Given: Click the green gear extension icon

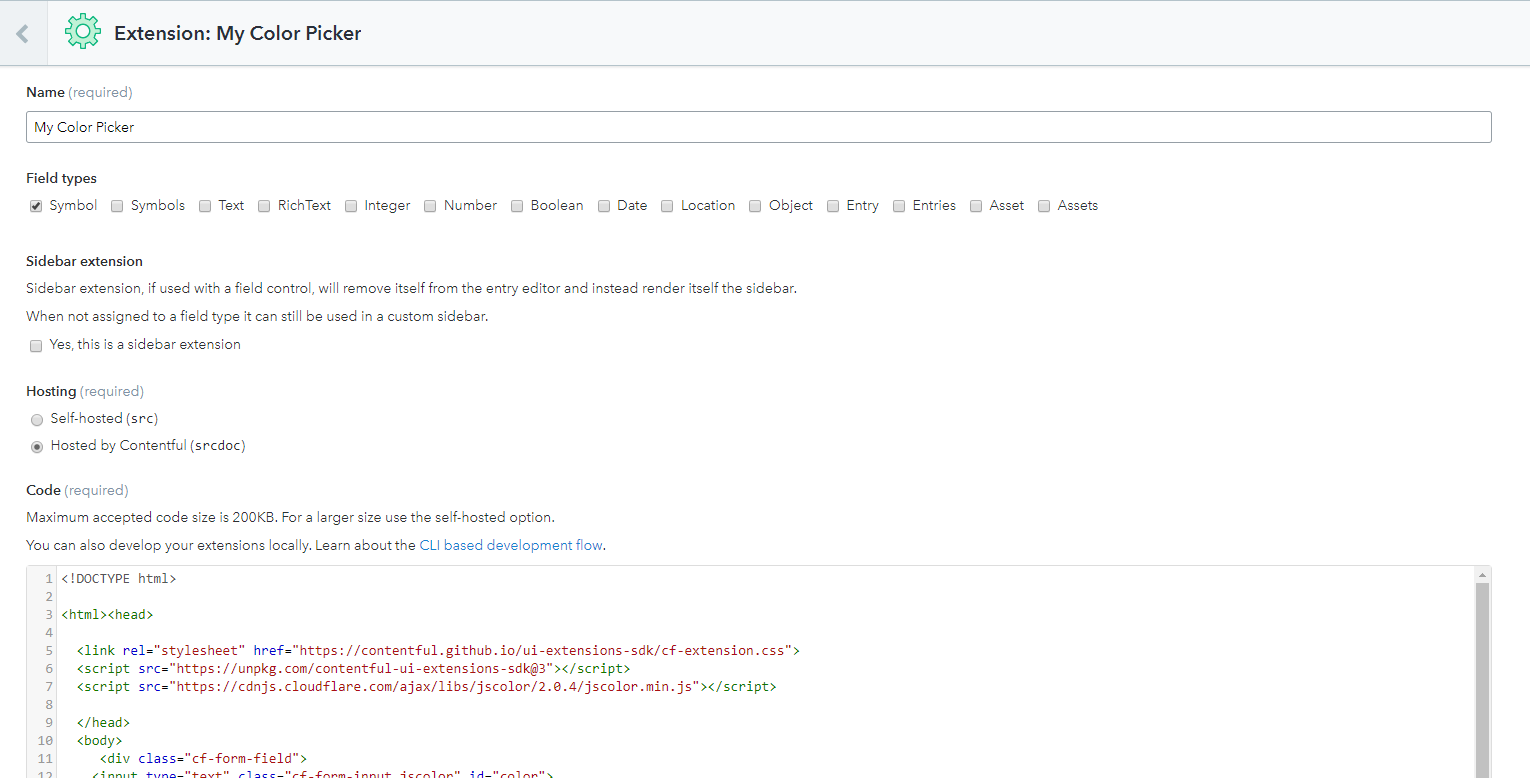Looking at the screenshot, I should pyautogui.click(x=82, y=33).
